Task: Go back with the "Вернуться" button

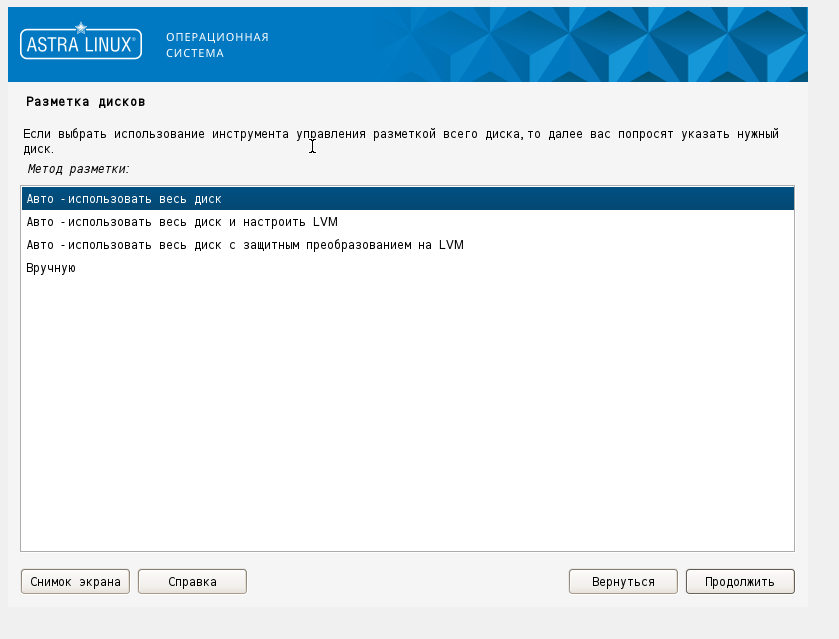Action: (623, 582)
